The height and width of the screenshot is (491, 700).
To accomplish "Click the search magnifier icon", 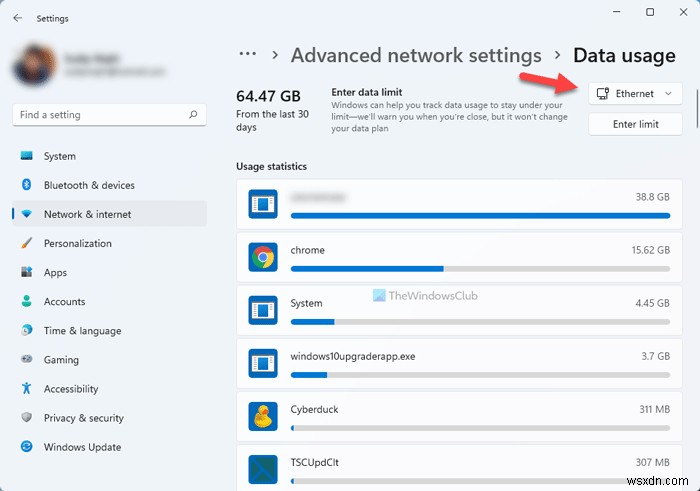I will pyautogui.click(x=193, y=115).
